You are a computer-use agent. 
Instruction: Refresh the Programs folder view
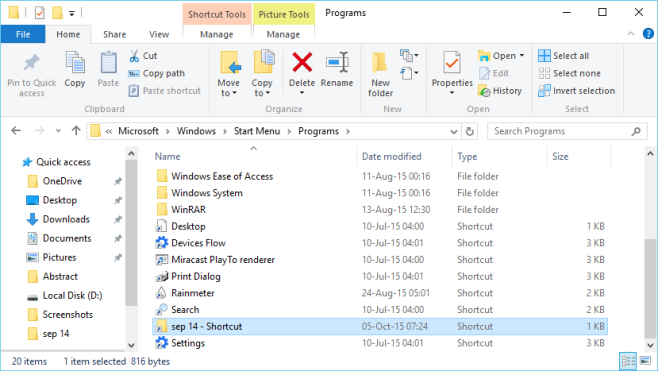point(470,131)
